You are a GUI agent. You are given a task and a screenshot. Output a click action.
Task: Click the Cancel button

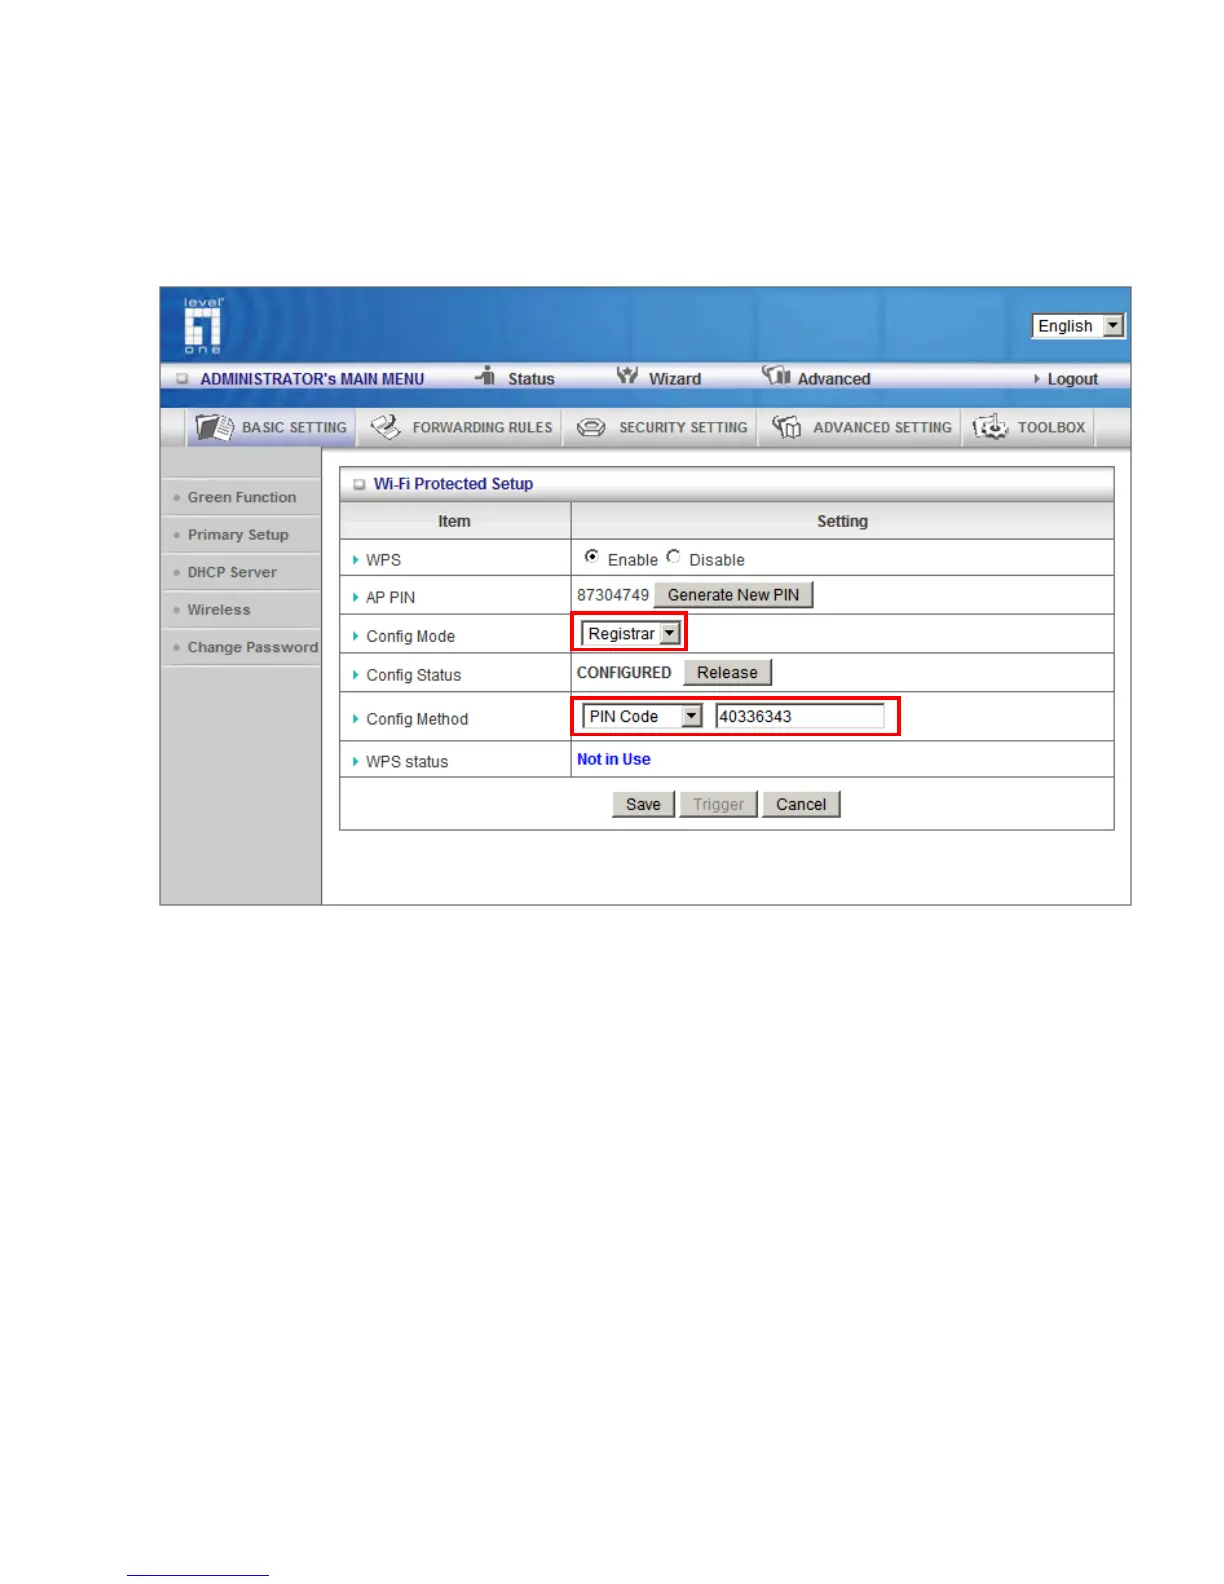[801, 804]
